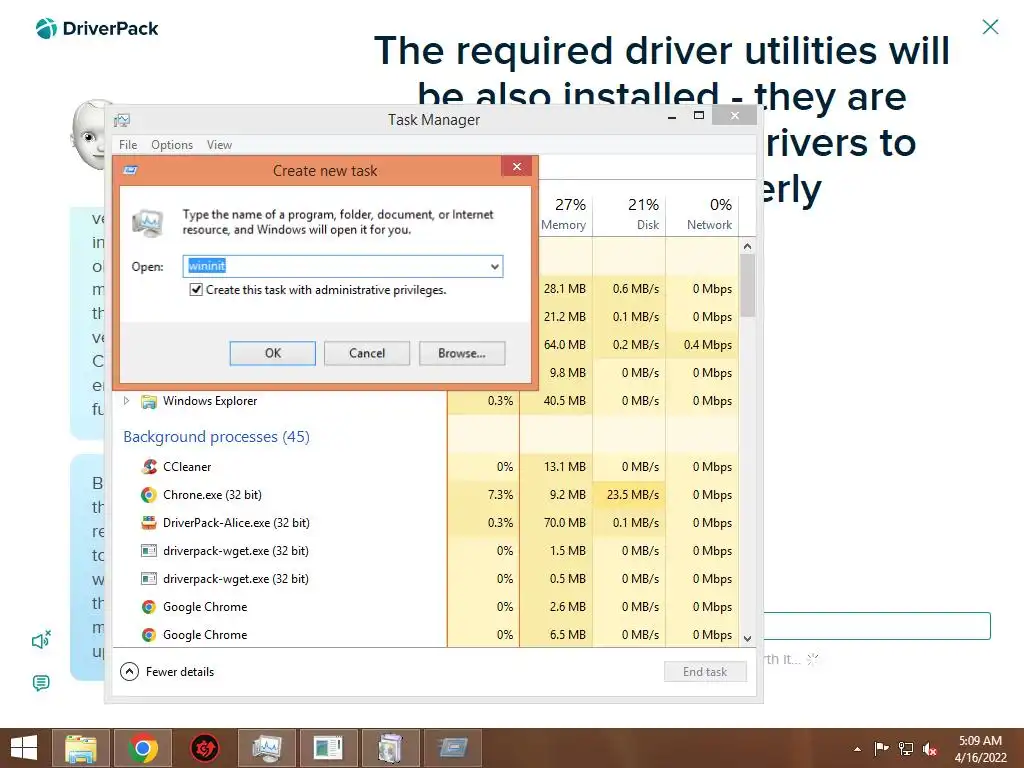The image size is (1024, 768).
Task: Click the 7.3% CPU value
Action: click(x=500, y=495)
